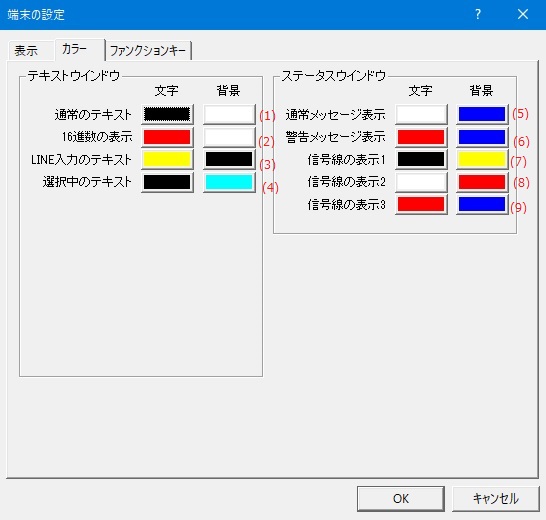546x520 pixels.
Task: Open the yellow 文字 swatch for LINE入力のテキスト
Action: click(167, 160)
